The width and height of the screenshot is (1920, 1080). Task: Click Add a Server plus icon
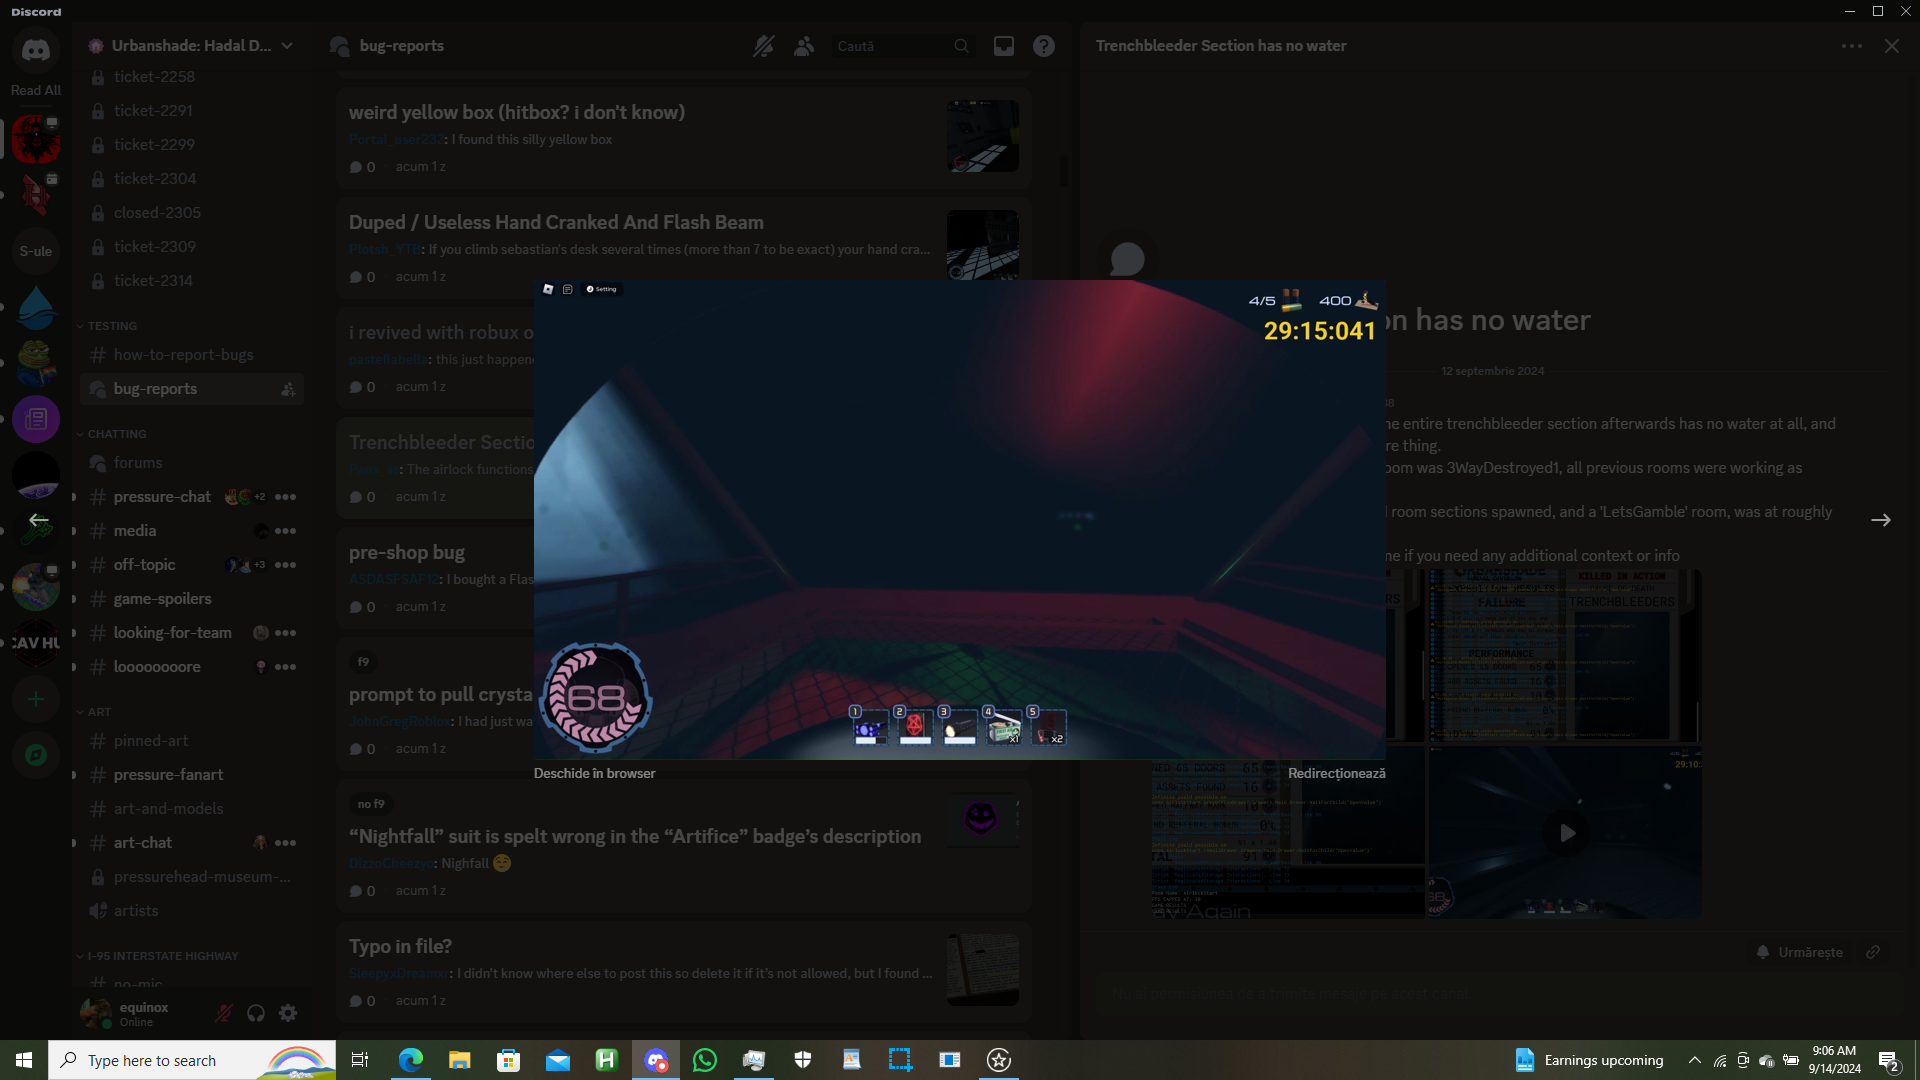pyautogui.click(x=36, y=699)
